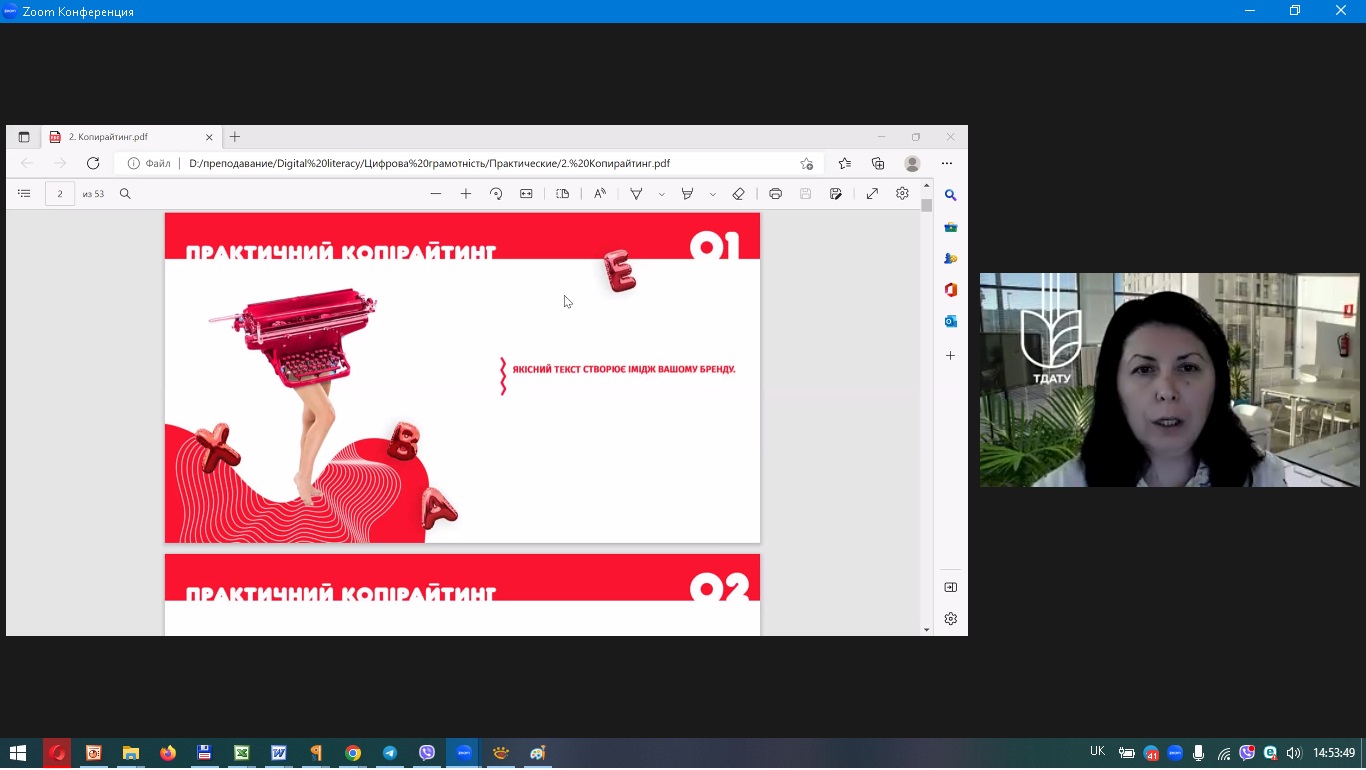Screen dimensions: 1366x770
Task: Expand the Highlight color options dropdown
Action: point(713,194)
